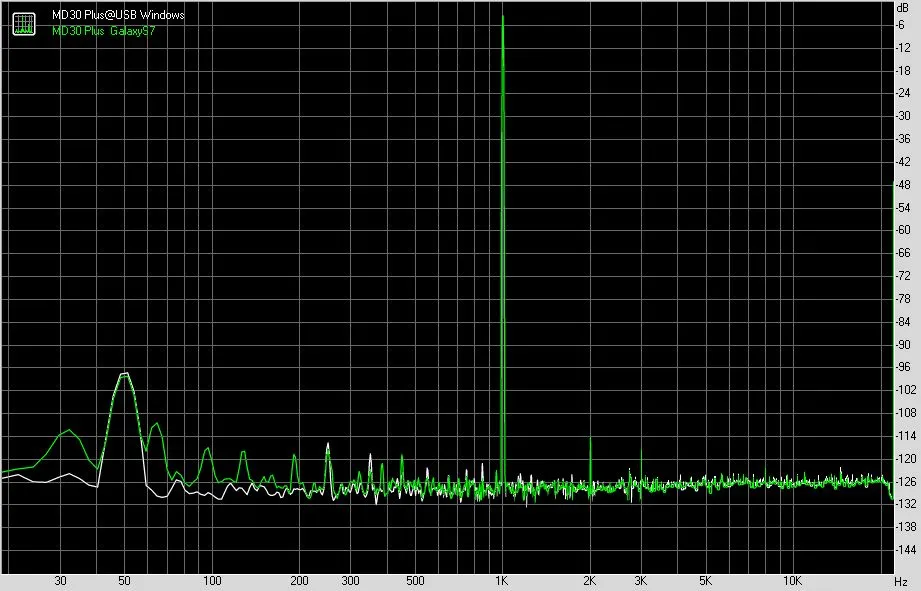The width and height of the screenshot is (921, 591).
Task: Click the 1K frequency axis label
Action: (501, 581)
